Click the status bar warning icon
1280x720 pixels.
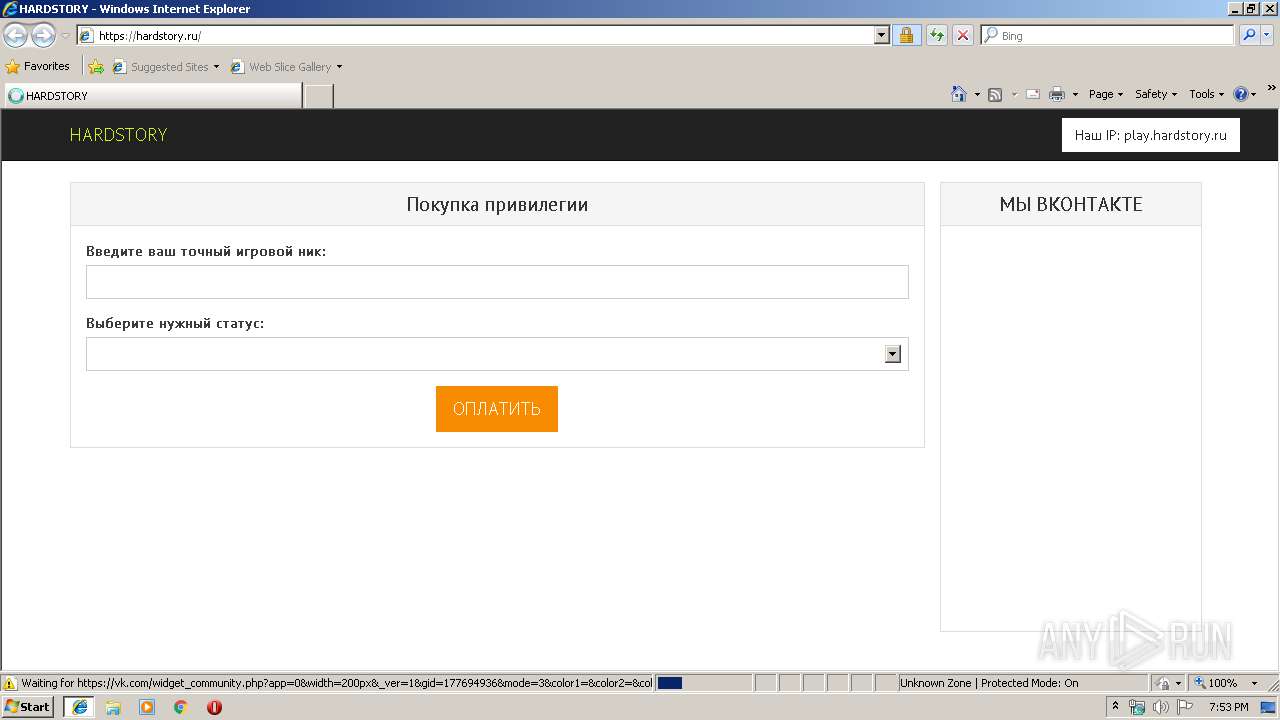click(x=10, y=683)
